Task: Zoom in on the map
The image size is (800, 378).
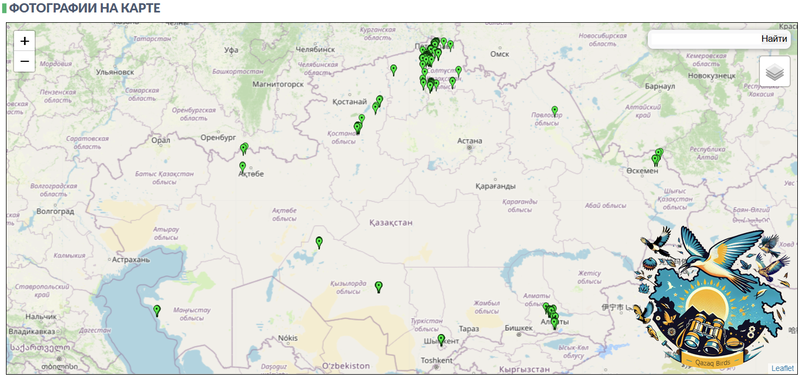Action: (x=24, y=41)
